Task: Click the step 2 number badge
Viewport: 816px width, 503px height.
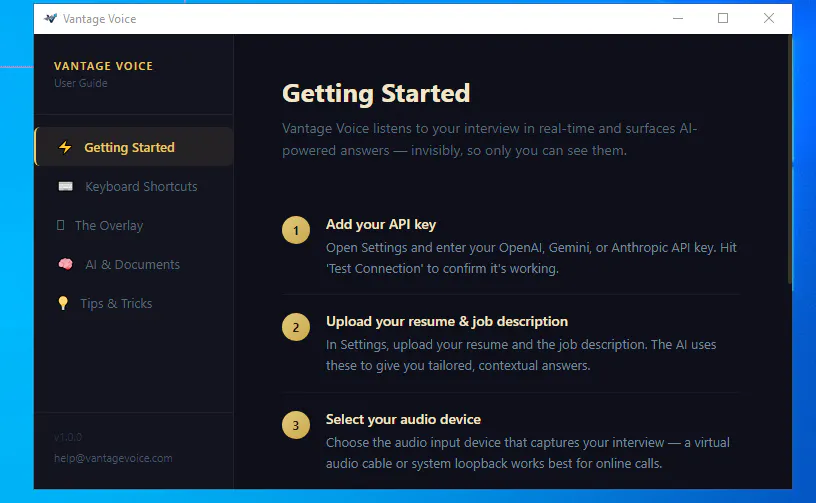Action: click(296, 327)
